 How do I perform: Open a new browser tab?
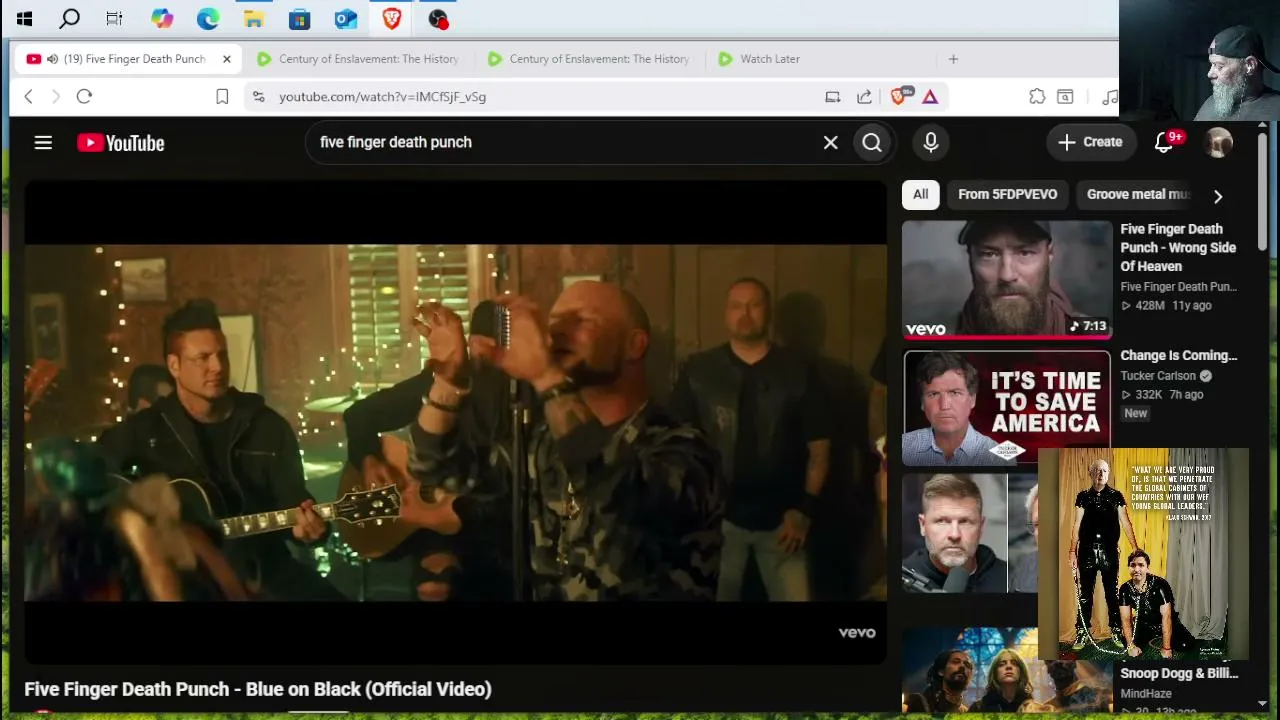click(x=953, y=59)
